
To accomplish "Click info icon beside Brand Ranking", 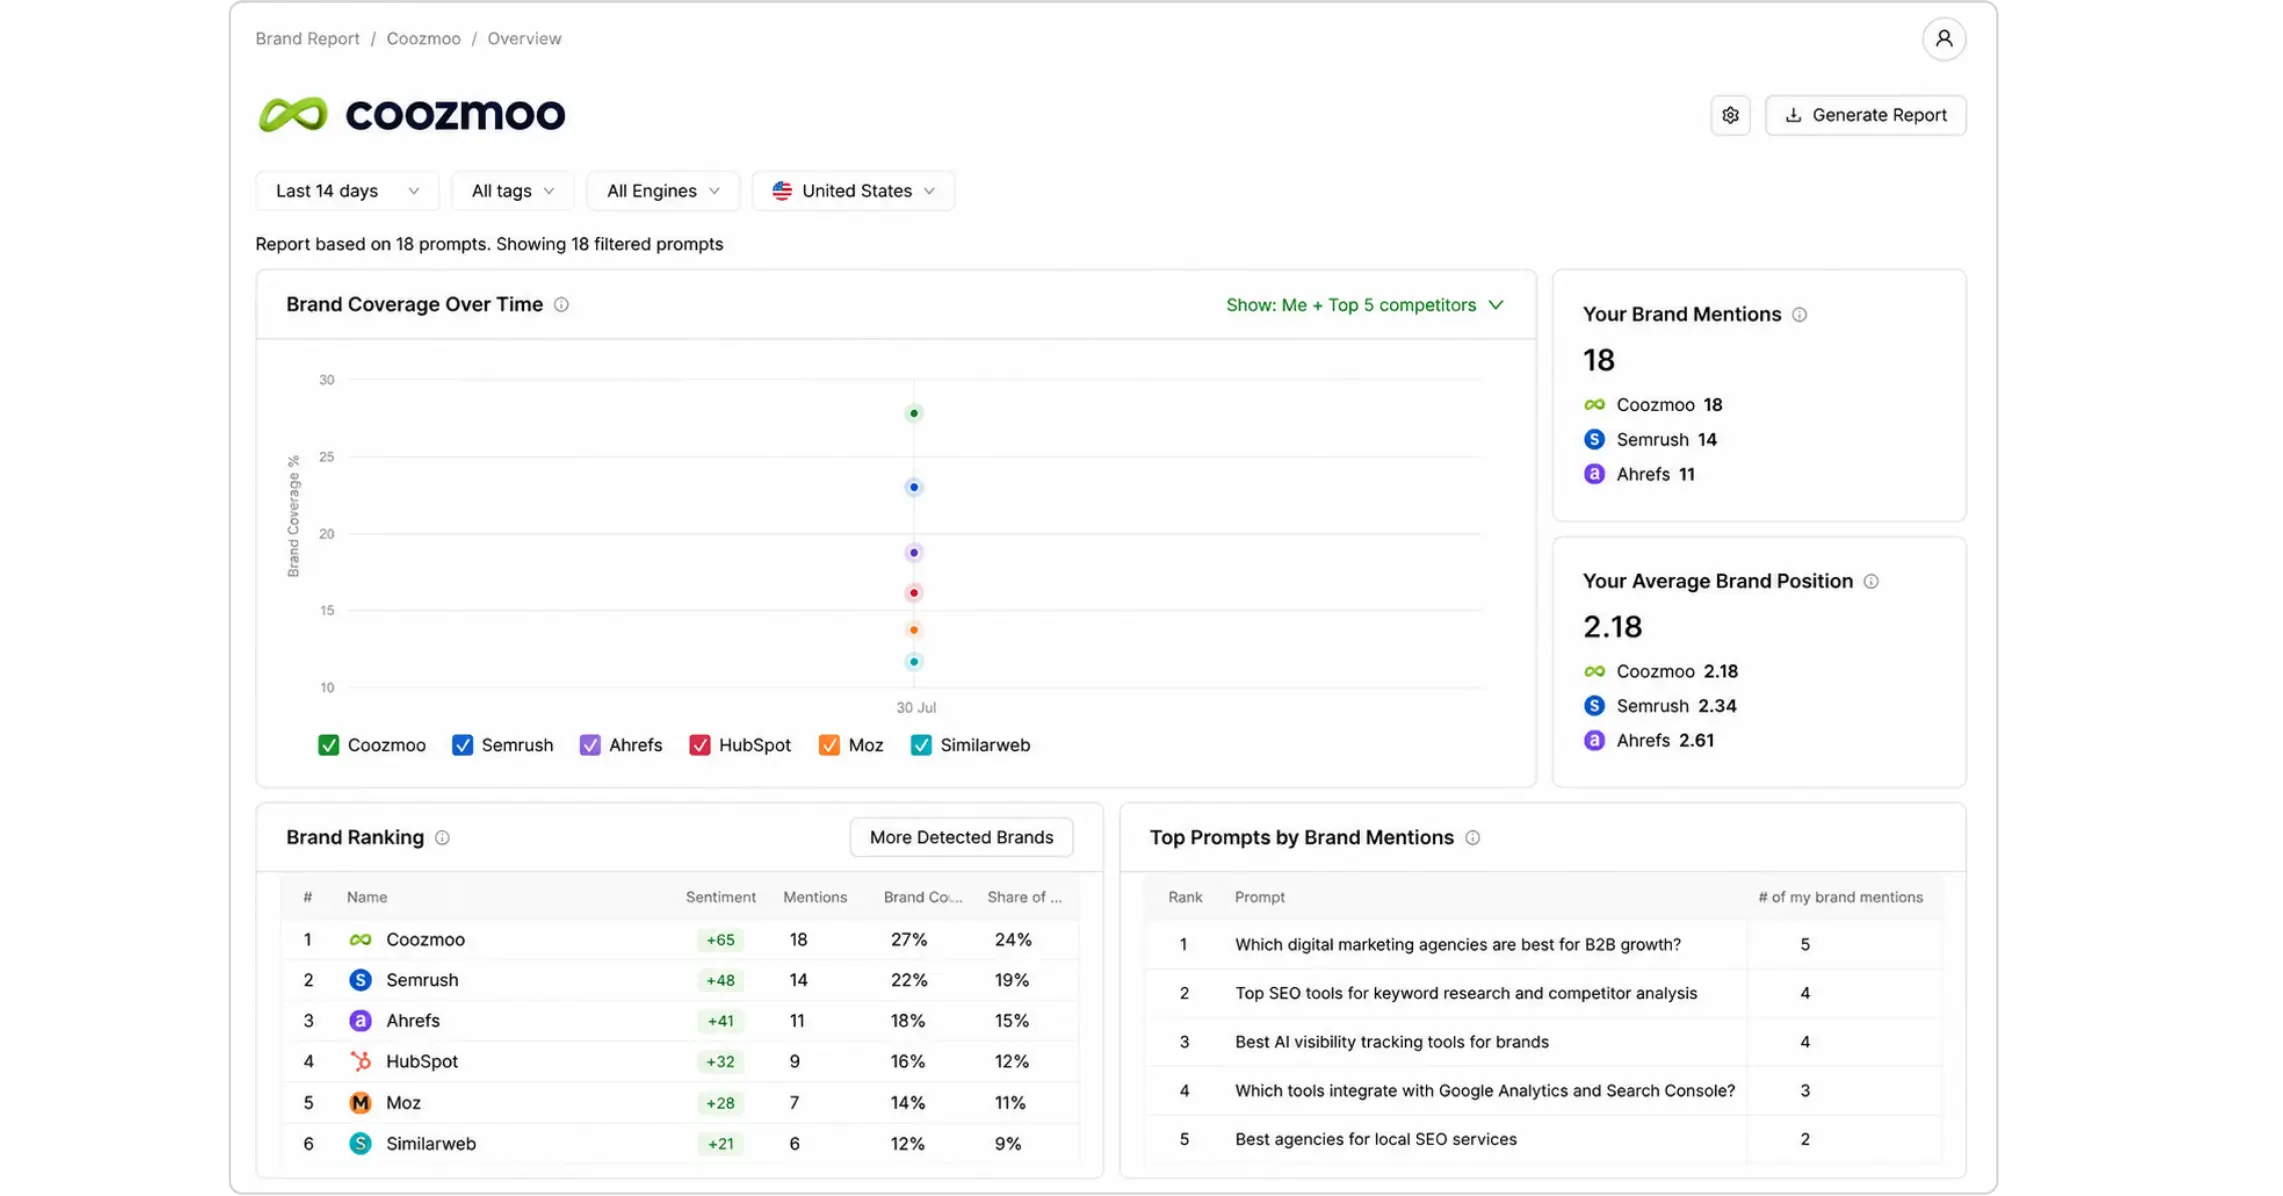I will (x=442, y=838).
